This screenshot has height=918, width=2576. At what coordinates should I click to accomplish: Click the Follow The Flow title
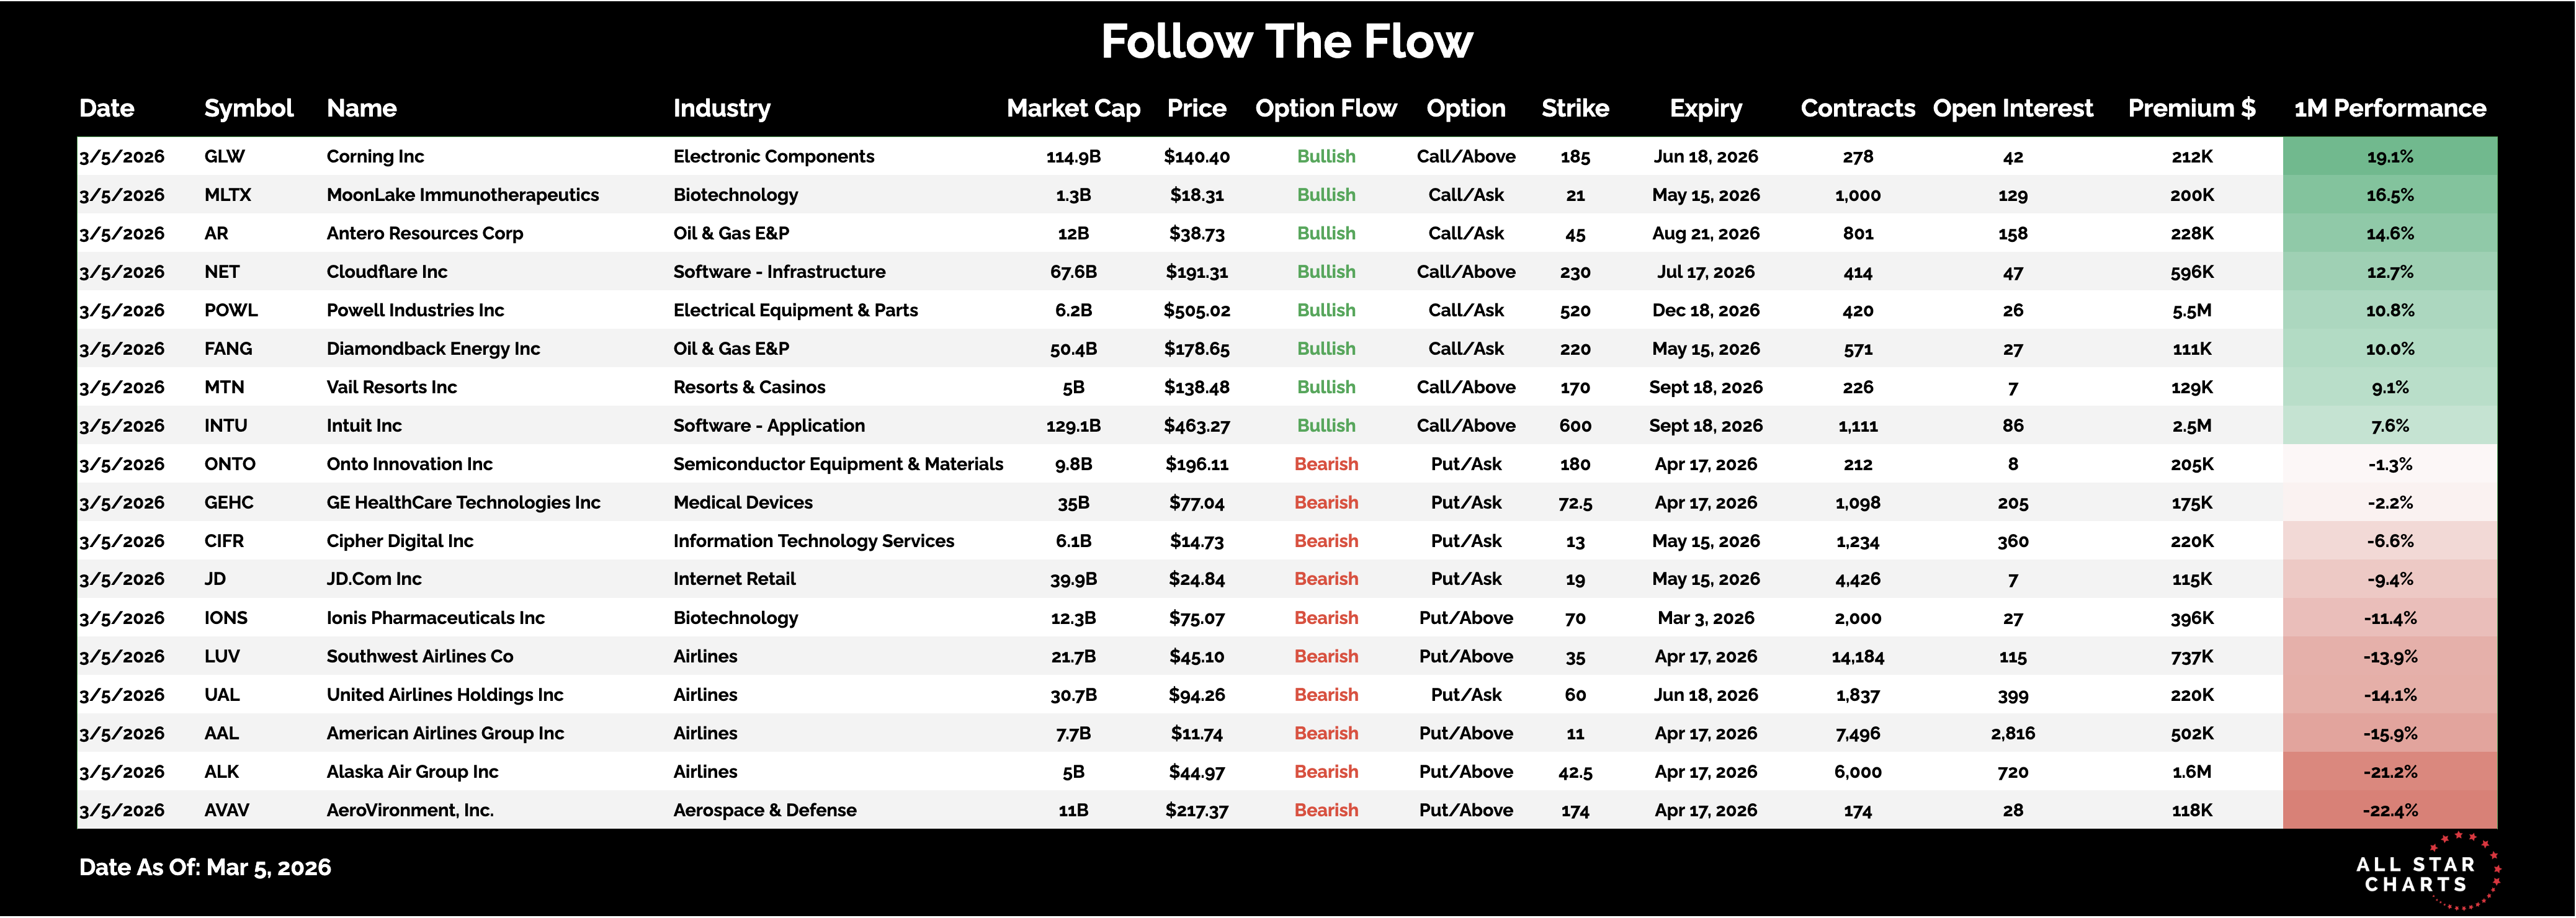click(x=1286, y=42)
